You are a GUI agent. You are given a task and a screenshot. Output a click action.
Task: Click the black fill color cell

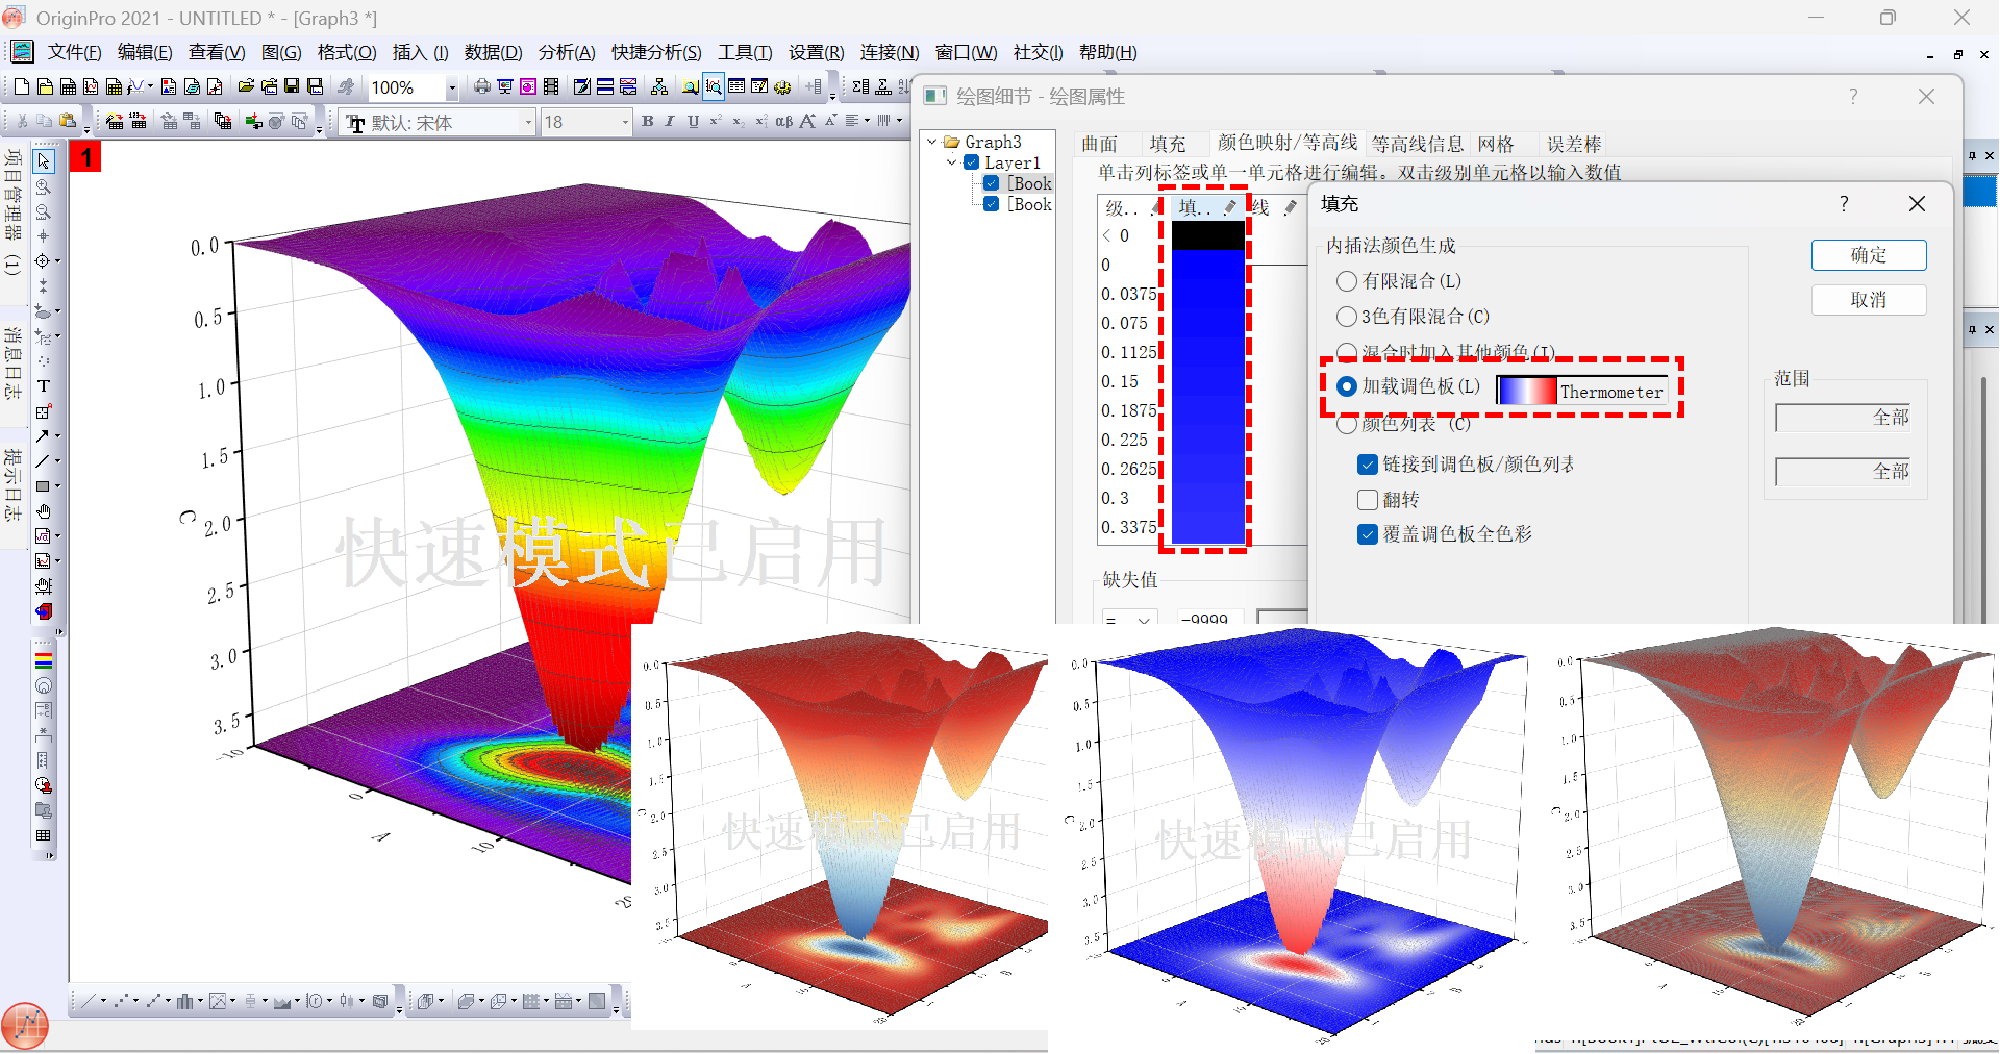[x=1208, y=235]
